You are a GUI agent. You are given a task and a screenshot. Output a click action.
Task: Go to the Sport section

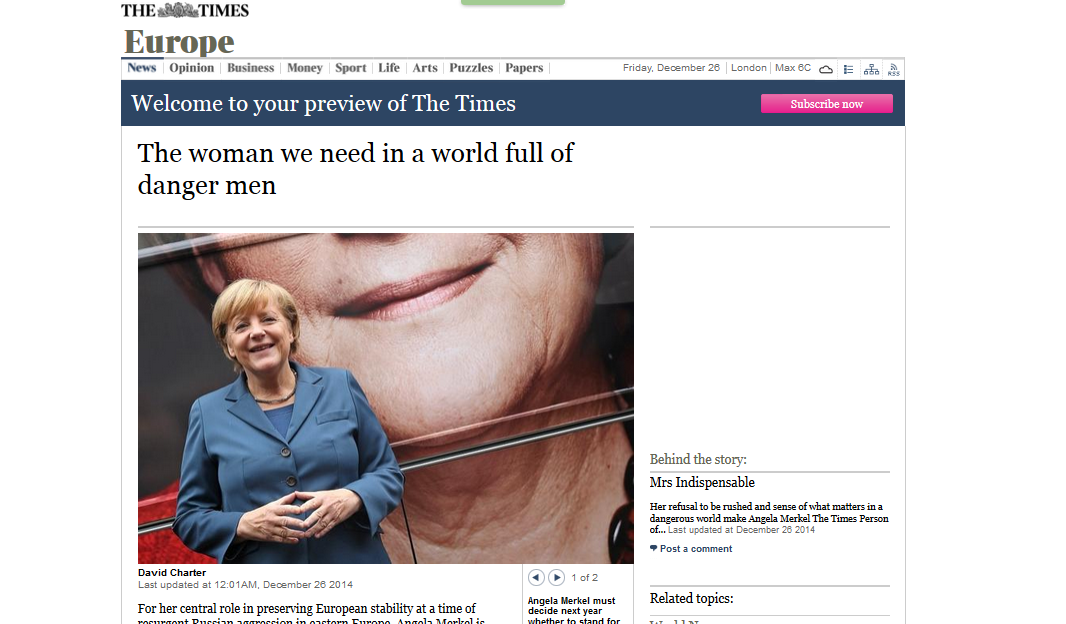pos(350,68)
